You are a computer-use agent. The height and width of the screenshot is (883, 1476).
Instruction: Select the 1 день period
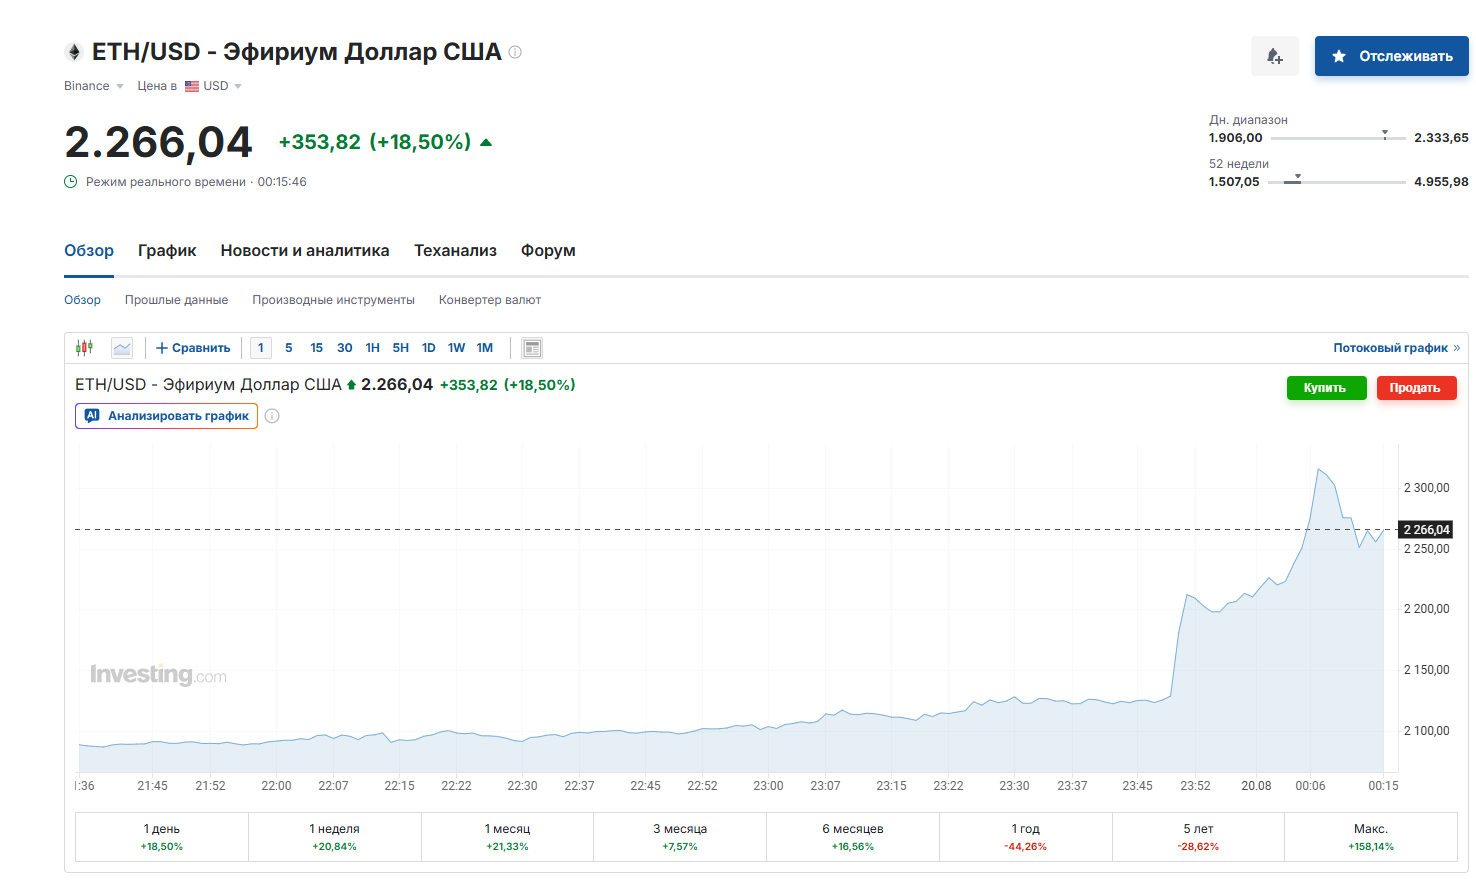(x=162, y=837)
